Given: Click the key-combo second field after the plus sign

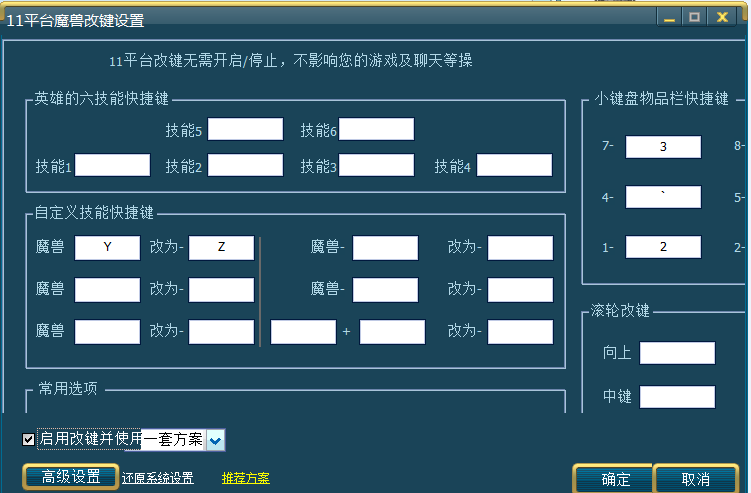Looking at the screenshot, I should pos(392,332).
